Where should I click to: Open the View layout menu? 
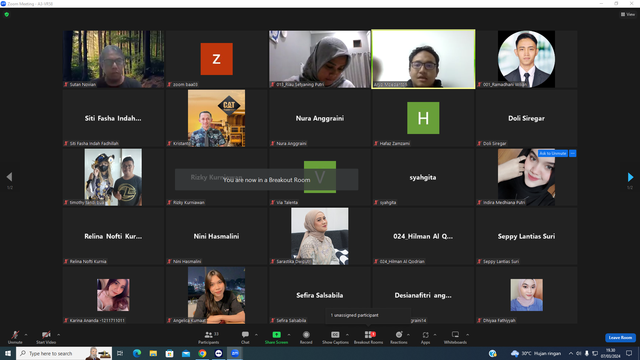[x=628, y=14]
